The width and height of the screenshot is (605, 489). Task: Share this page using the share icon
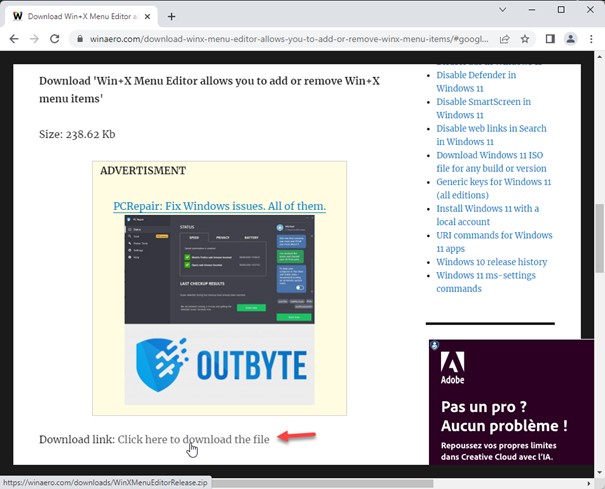pyautogui.click(x=504, y=39)
